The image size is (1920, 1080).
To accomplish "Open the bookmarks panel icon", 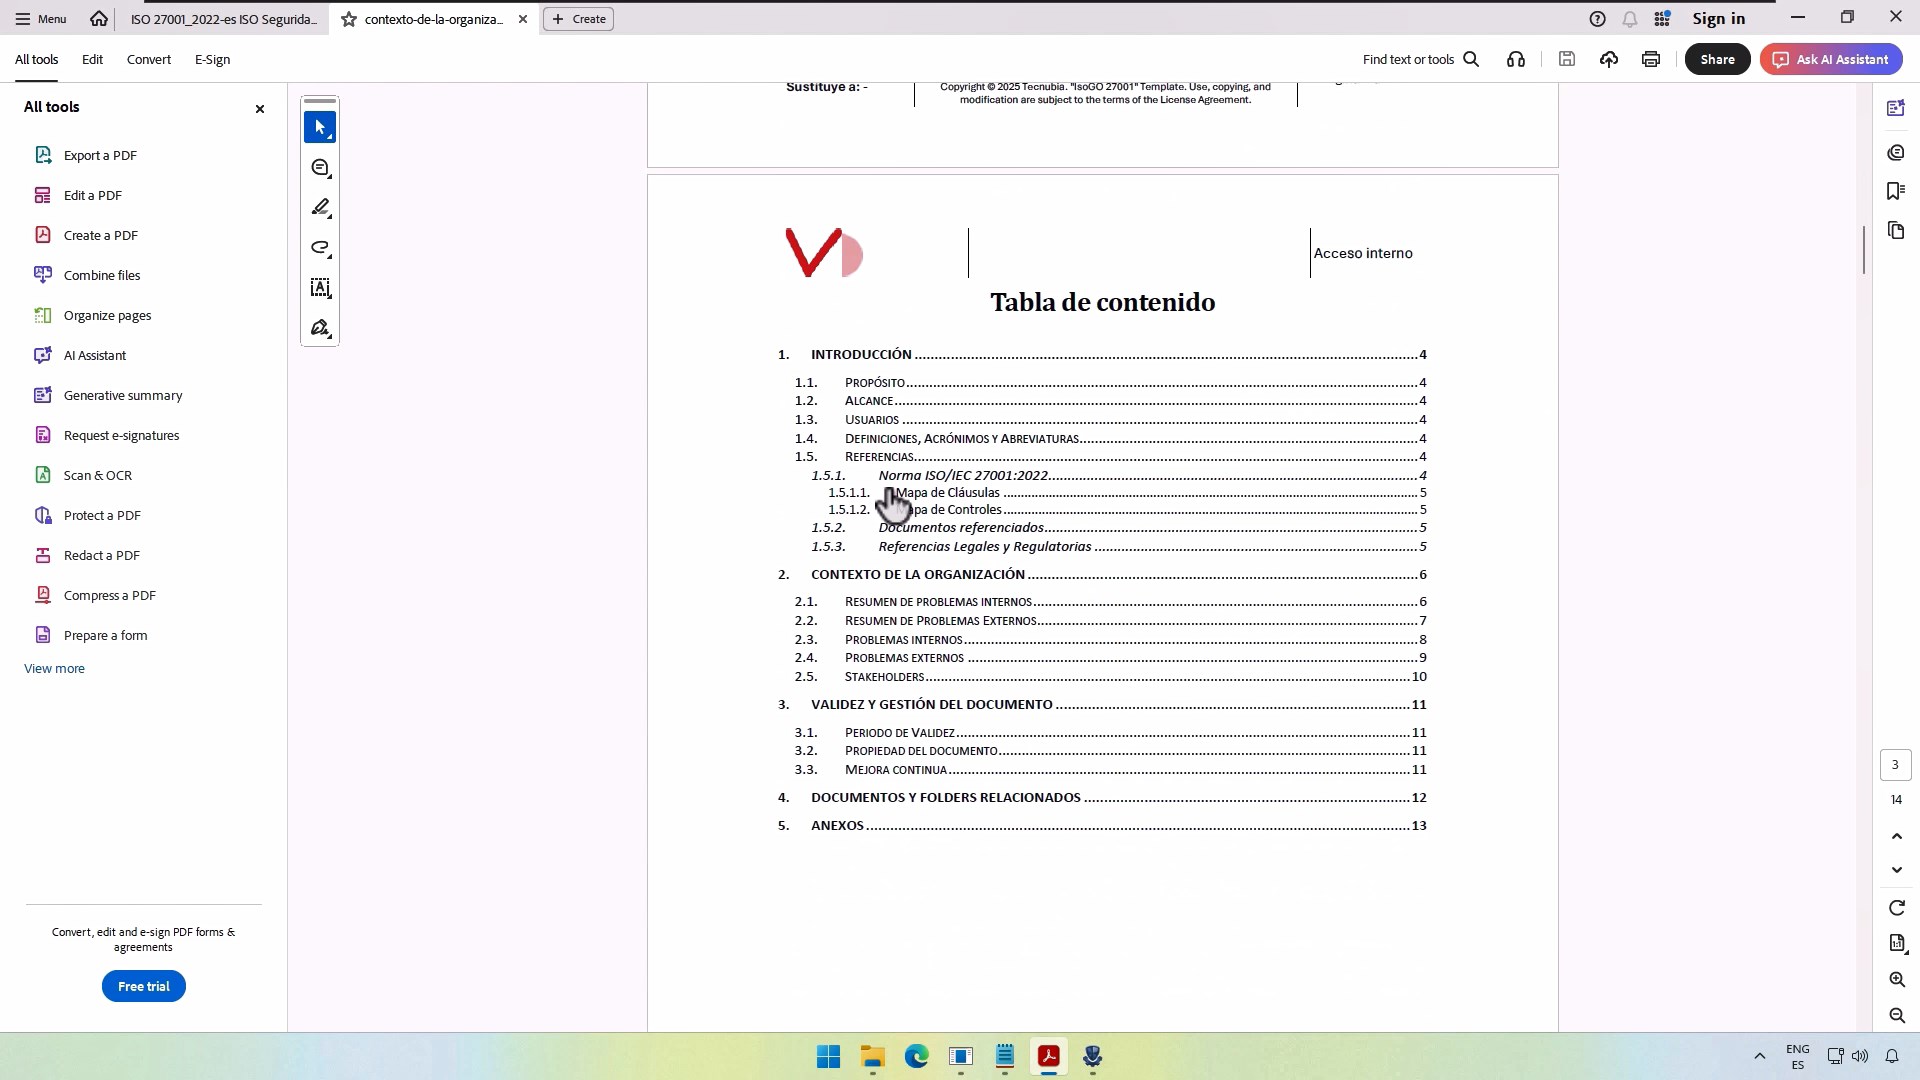I will point(1896,191).
